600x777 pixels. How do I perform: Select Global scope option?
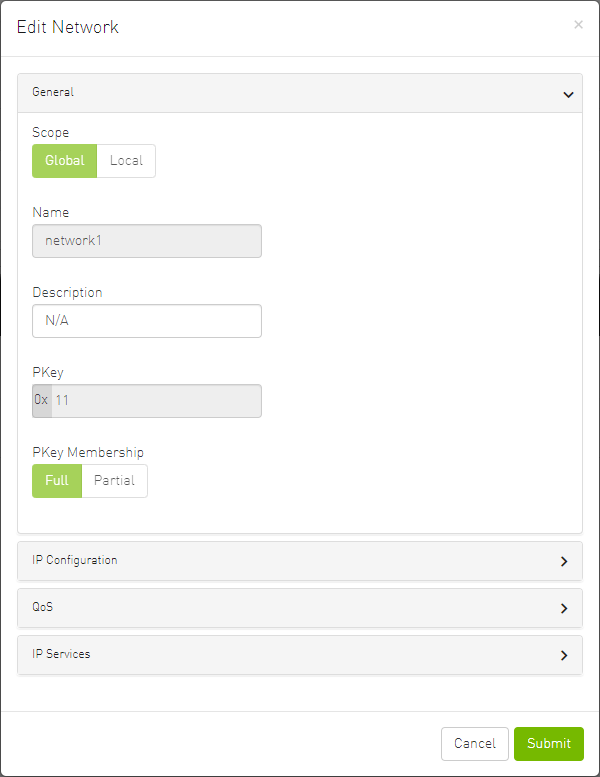(64, 161)
